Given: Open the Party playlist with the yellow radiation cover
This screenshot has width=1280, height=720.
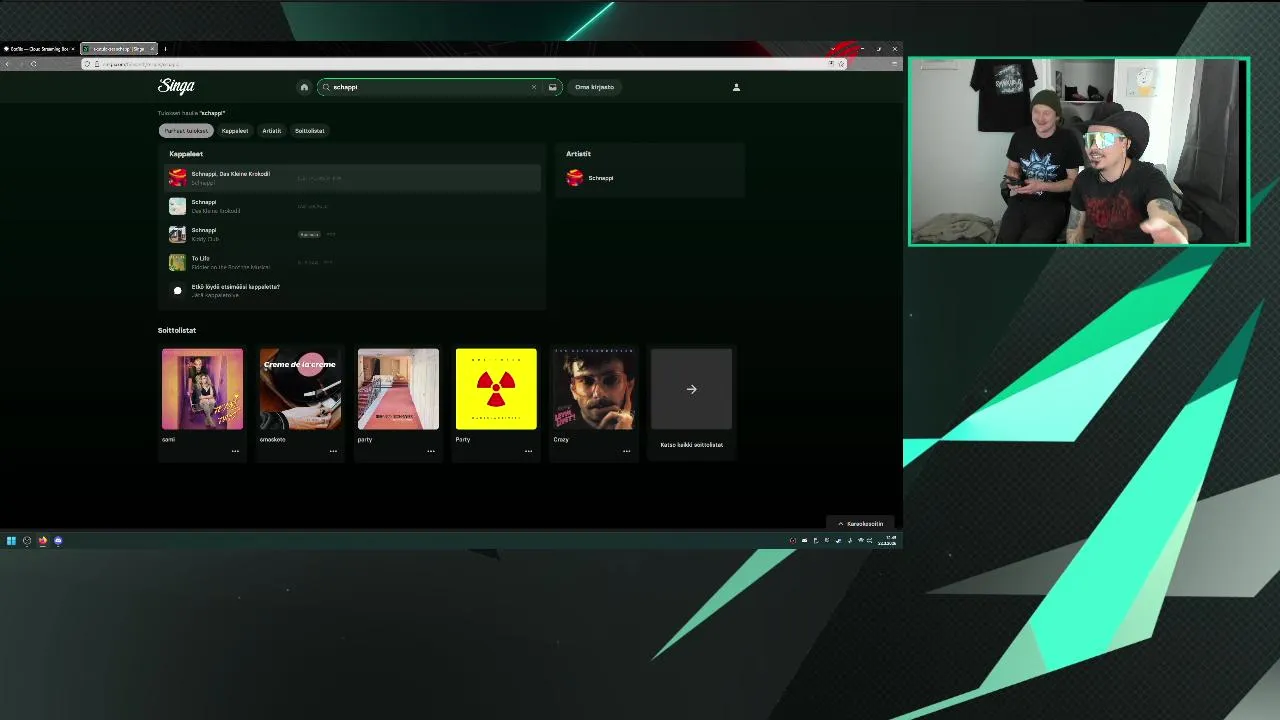Looking at the screenshot, I should [496, 389].
